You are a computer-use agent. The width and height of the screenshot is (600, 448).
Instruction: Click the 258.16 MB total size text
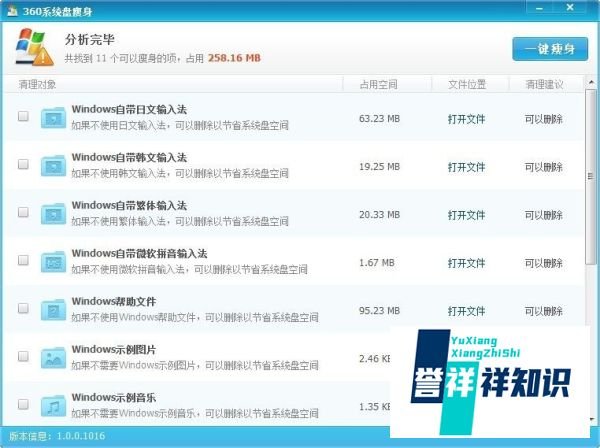(234, 58)
